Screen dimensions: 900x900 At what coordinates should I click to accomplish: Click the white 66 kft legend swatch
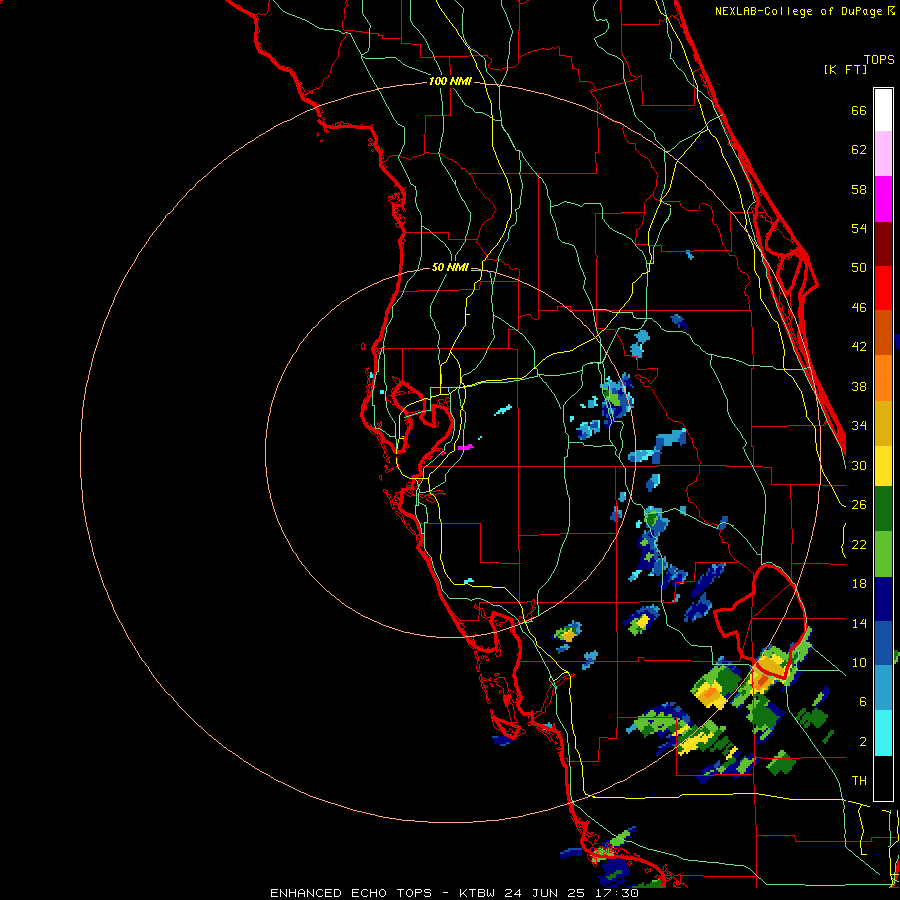pyautogui.click(x=883, y=110)
